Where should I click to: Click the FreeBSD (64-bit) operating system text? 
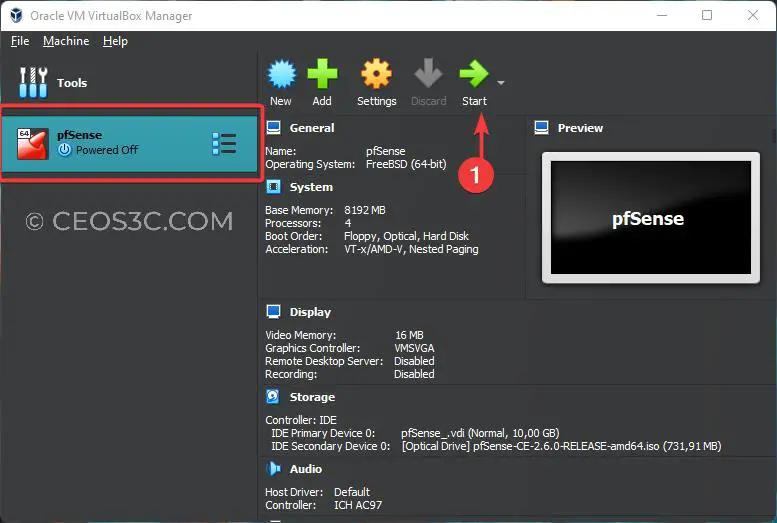(406, 164)
